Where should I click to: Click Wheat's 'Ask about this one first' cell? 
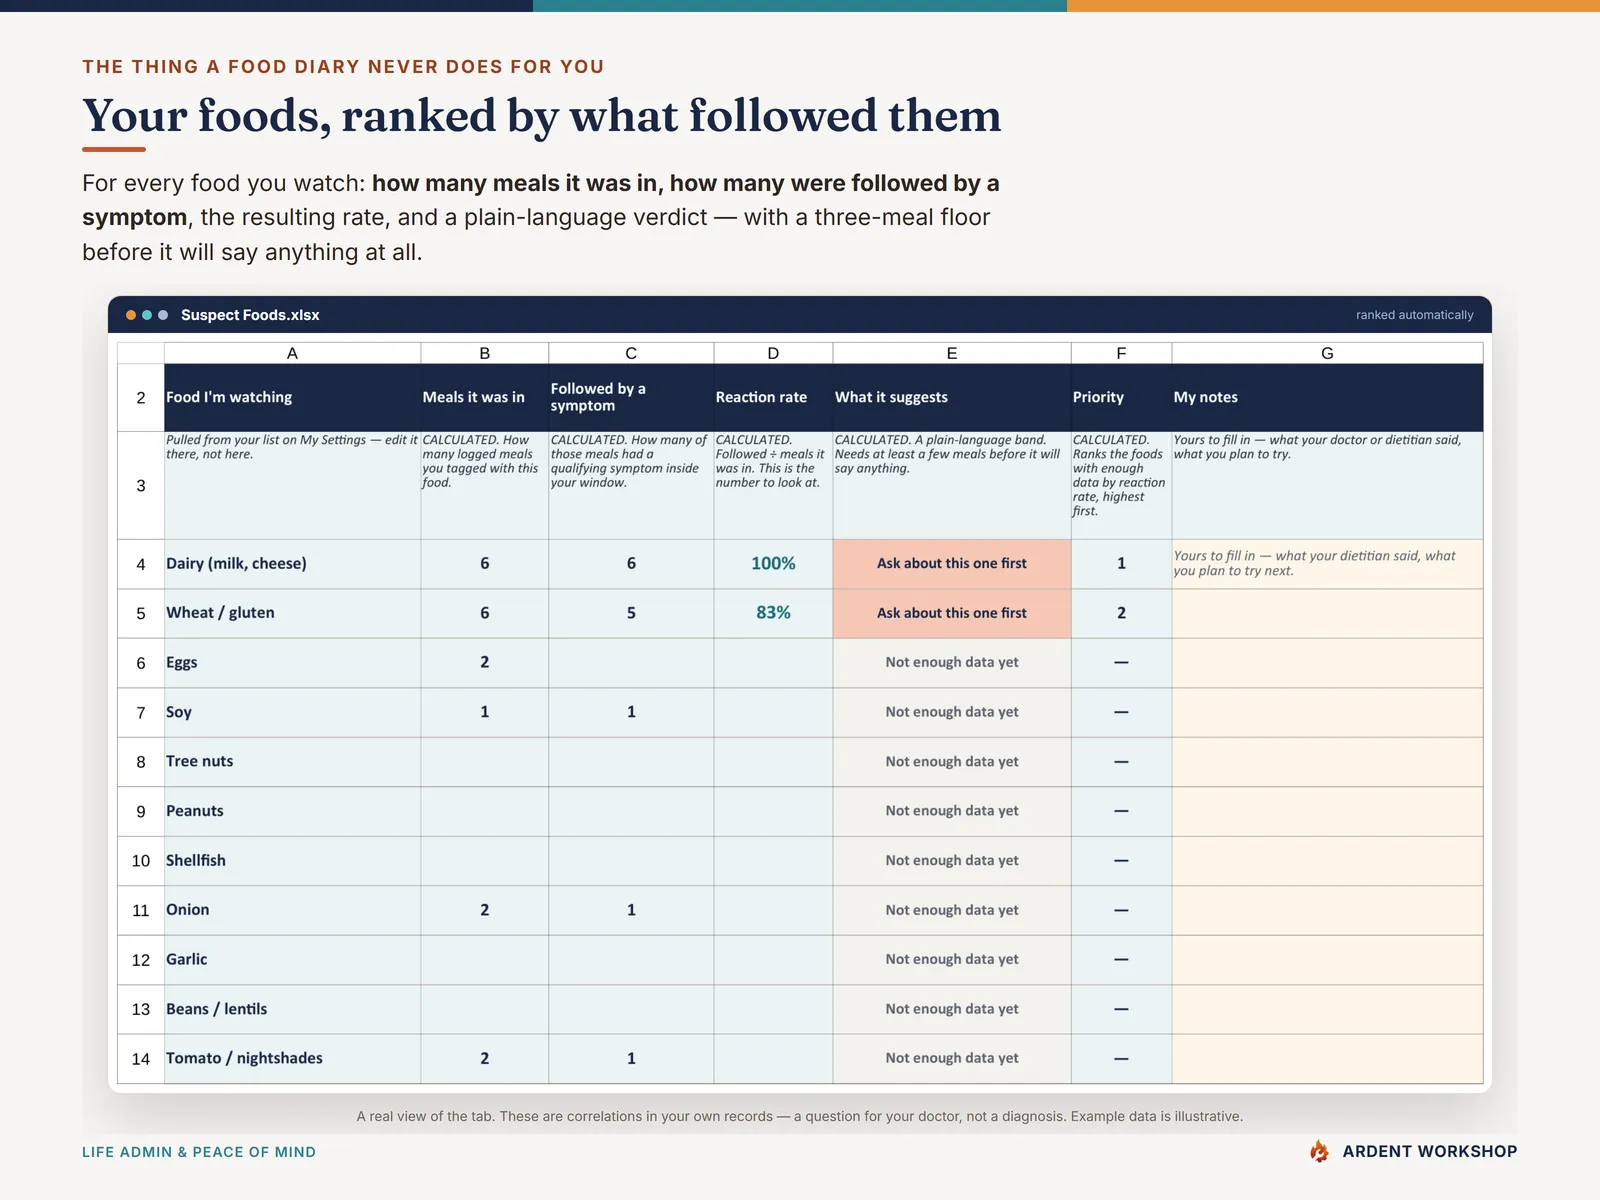(x=952, y=613)
